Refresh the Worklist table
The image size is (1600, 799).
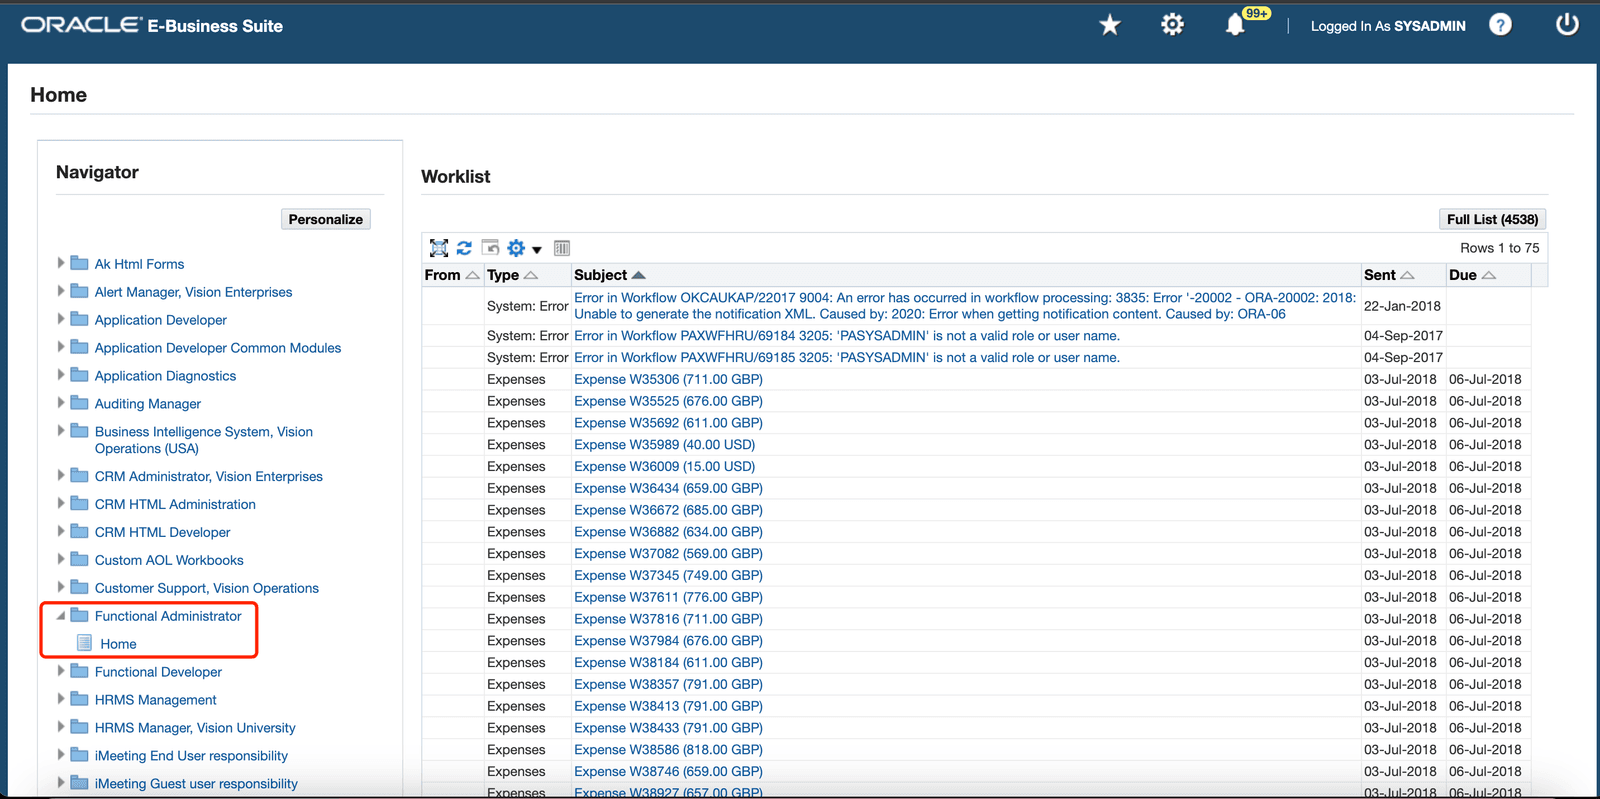[464, 248]
